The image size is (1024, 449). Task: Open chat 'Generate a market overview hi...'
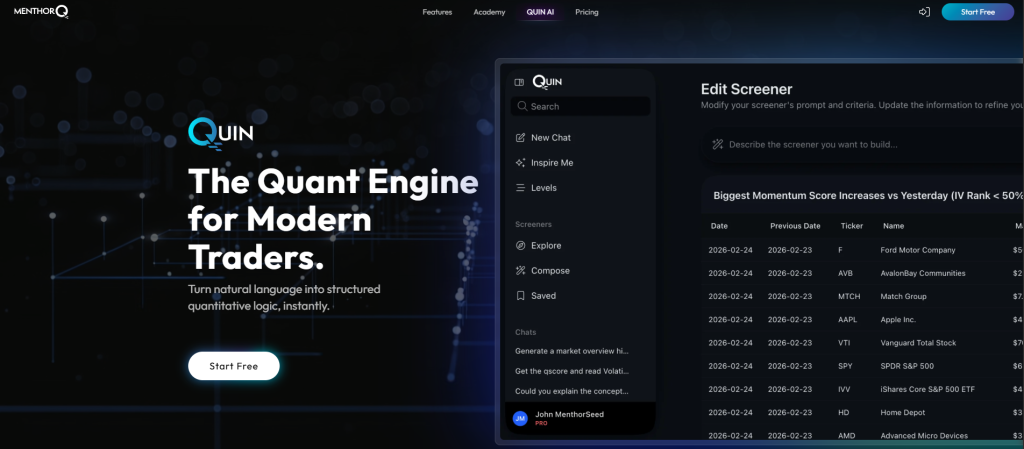[572, 350]
